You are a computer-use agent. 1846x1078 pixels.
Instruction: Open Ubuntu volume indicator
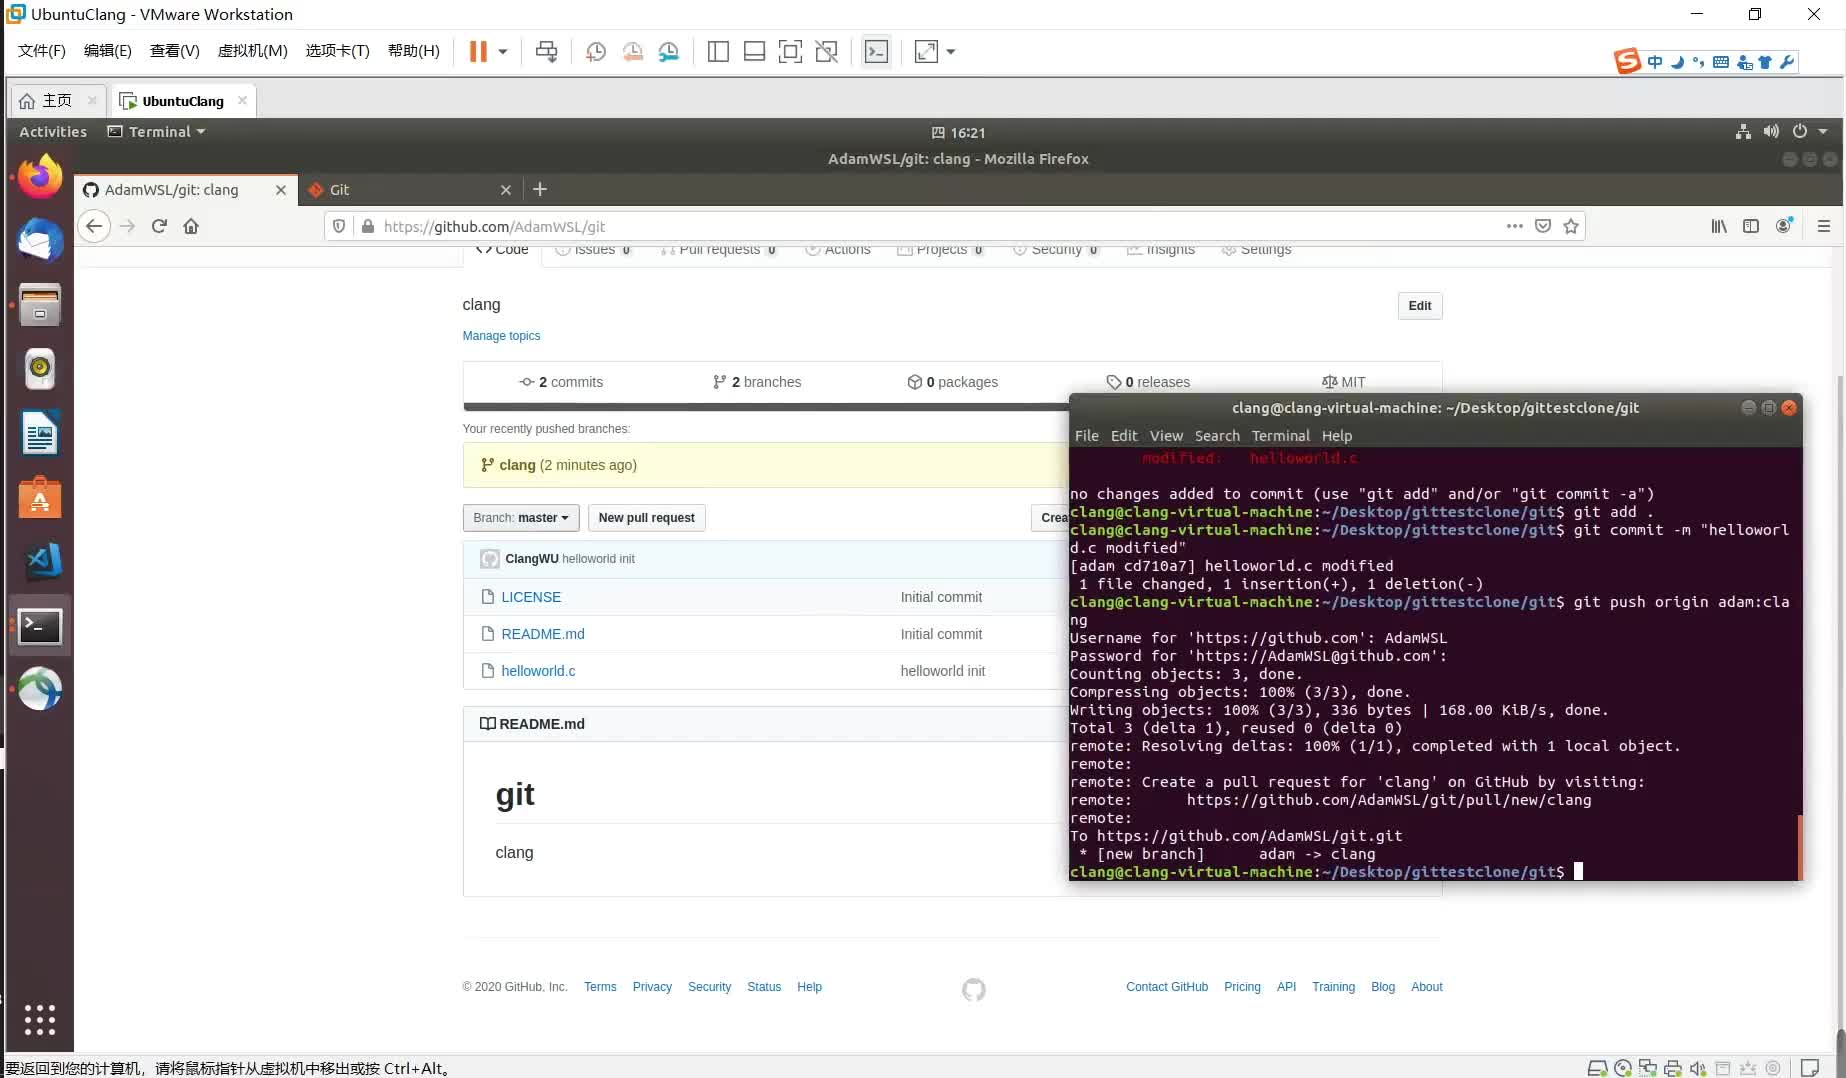[1771, 131]
